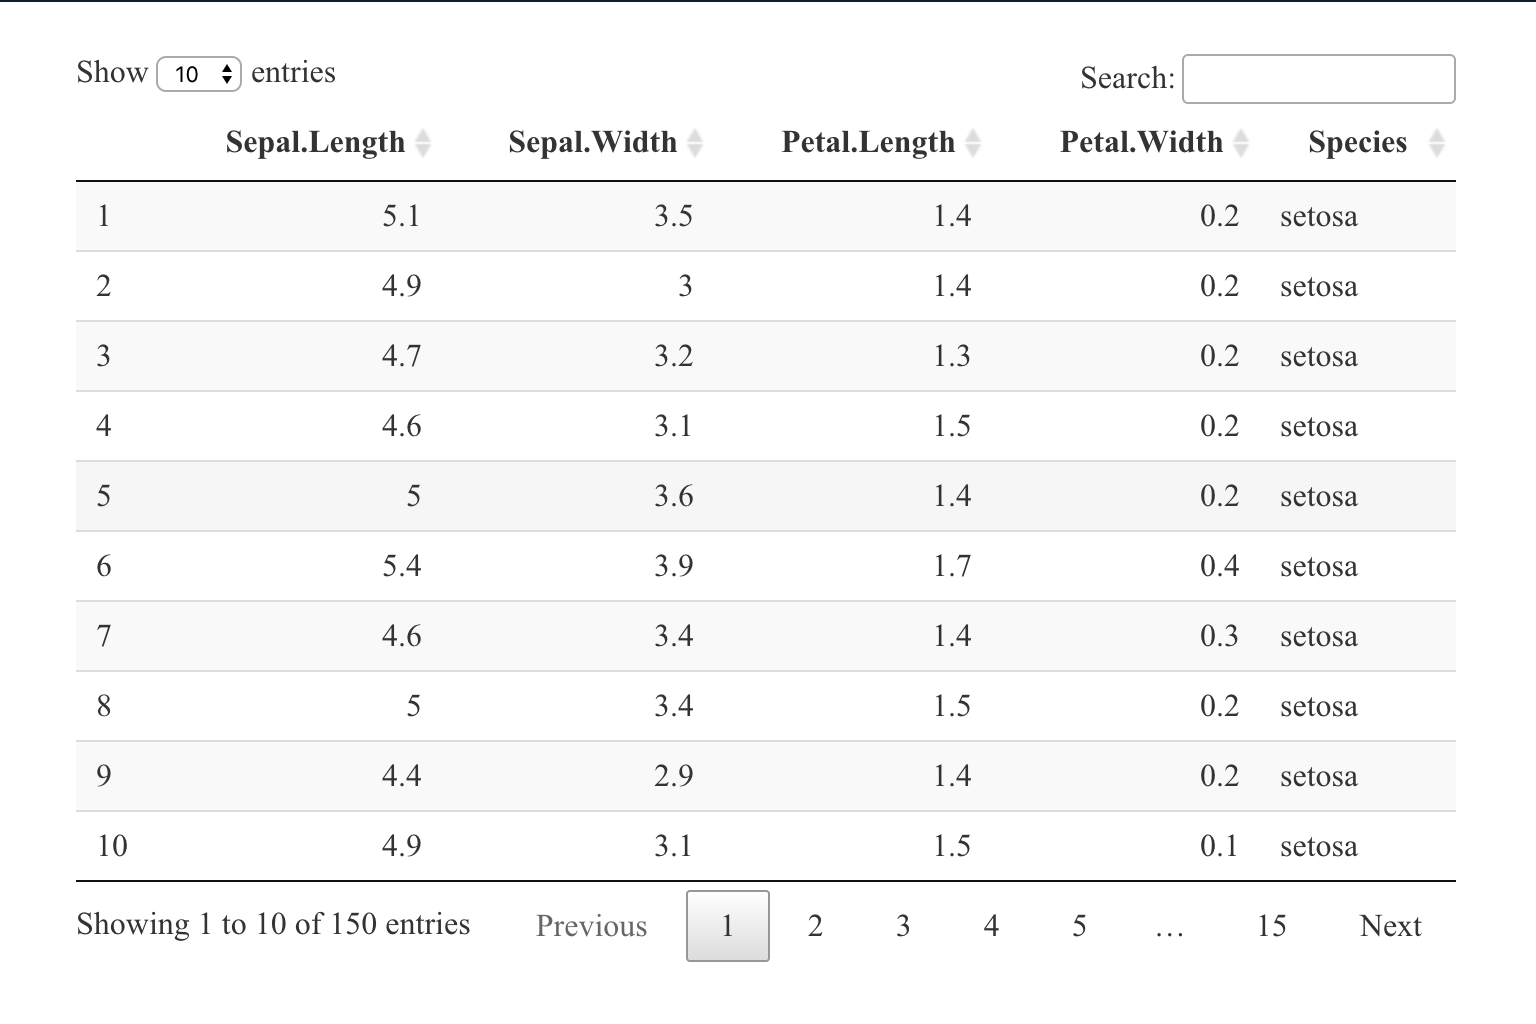Go to page 4
This screenshot has width=1536, height=1024.
point(991,926)
